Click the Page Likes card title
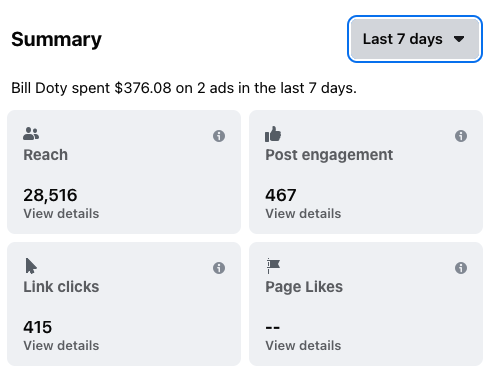490x375 pixels. 304,287
